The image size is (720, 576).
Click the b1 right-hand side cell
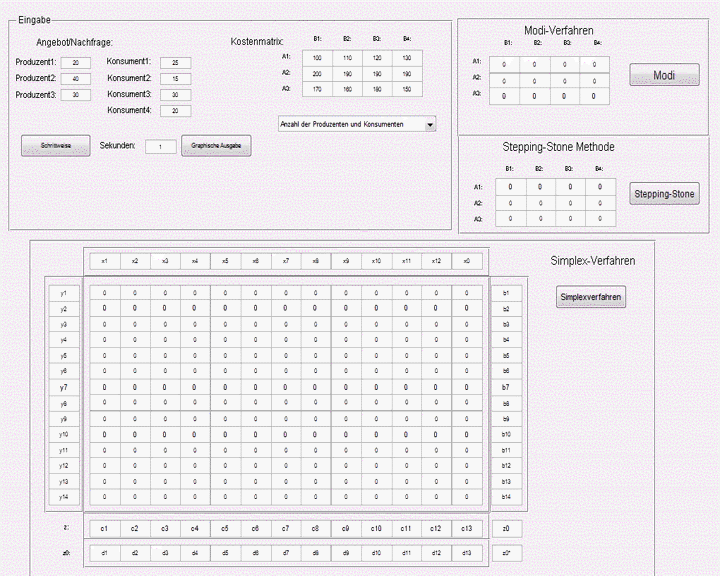506,293
